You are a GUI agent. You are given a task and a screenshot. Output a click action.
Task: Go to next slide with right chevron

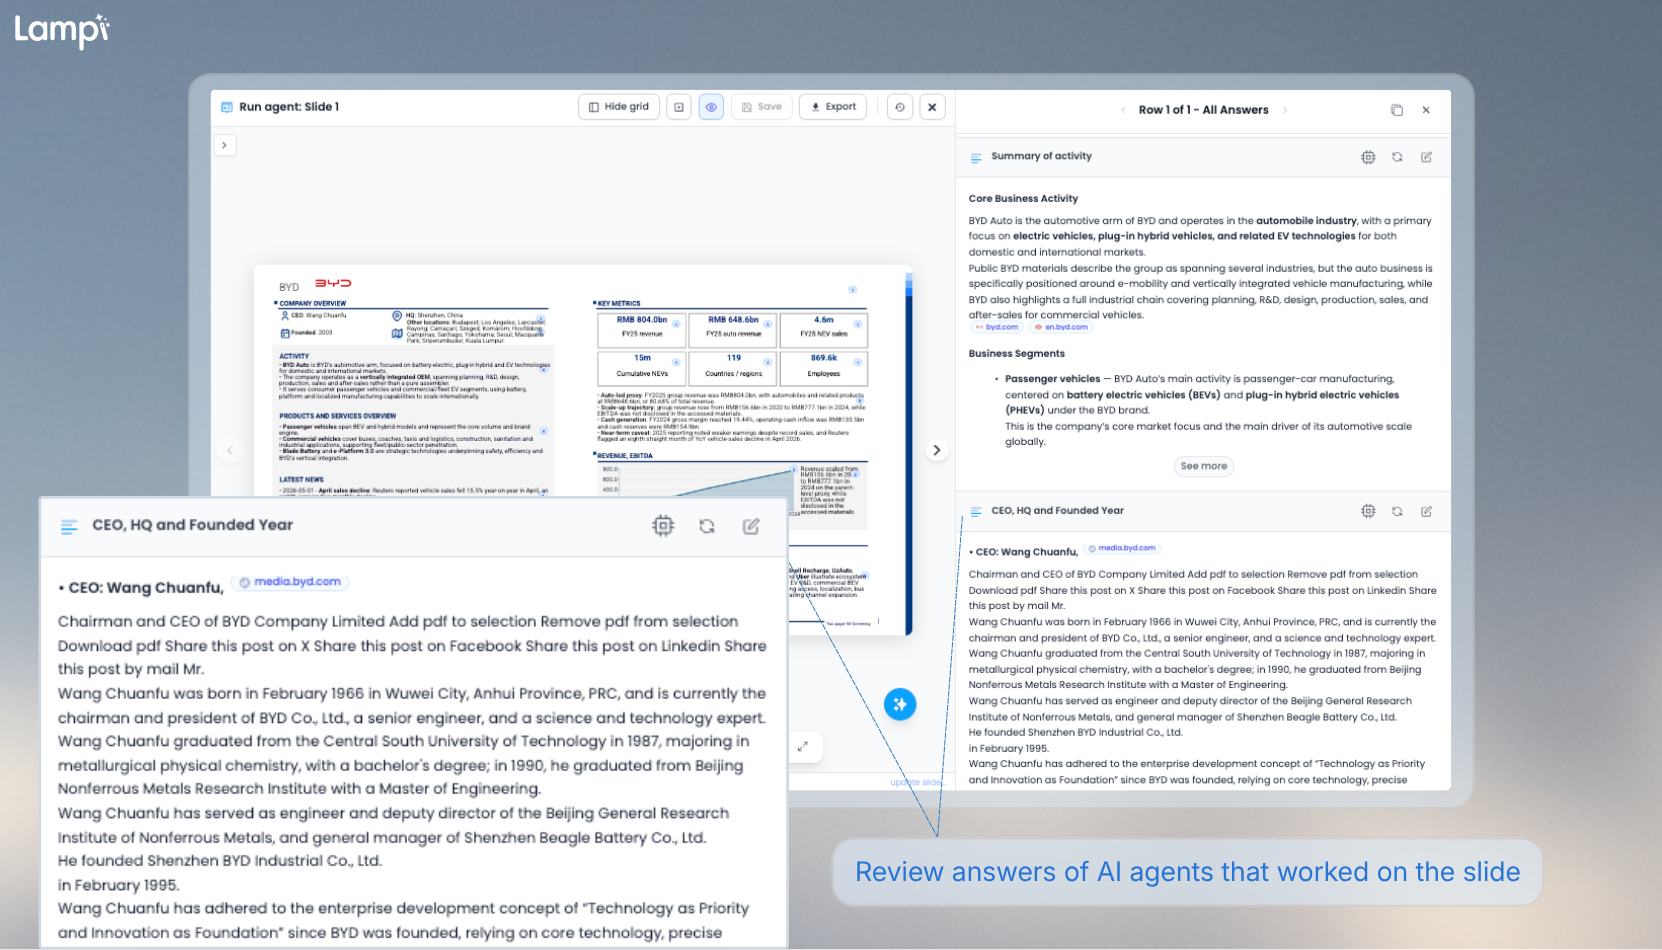[x=937, y=450]
